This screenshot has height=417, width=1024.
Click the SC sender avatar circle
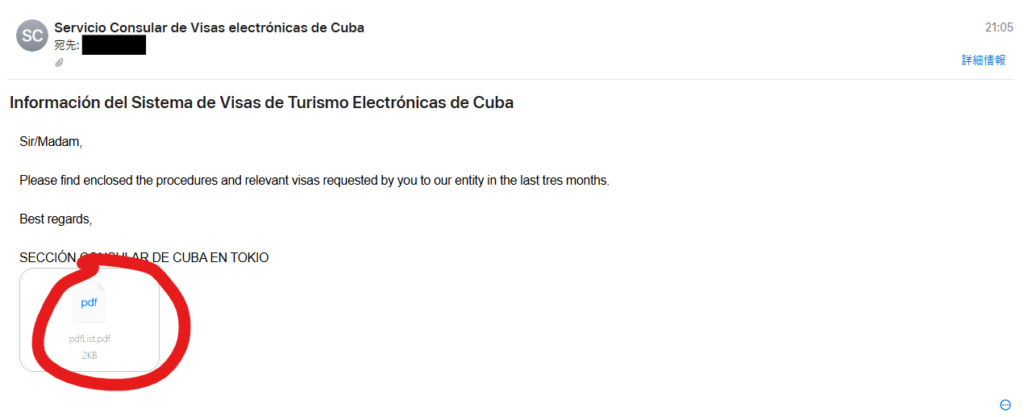(32, 36)
